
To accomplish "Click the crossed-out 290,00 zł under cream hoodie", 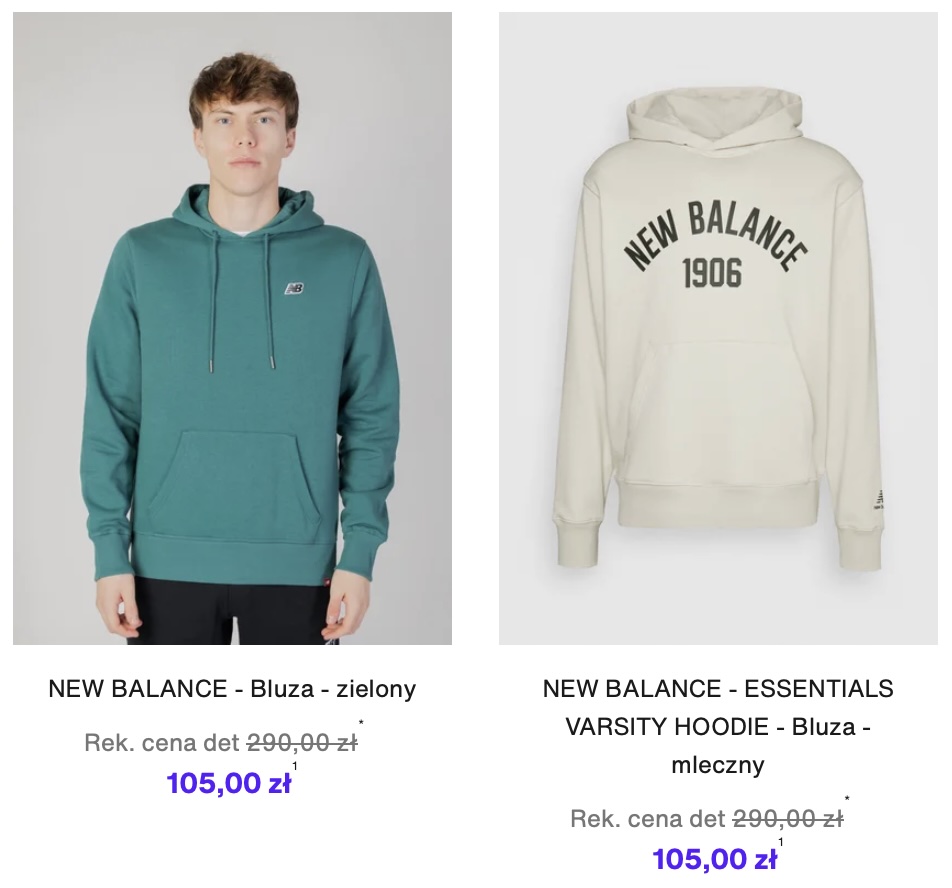I will tap(788, 819).
